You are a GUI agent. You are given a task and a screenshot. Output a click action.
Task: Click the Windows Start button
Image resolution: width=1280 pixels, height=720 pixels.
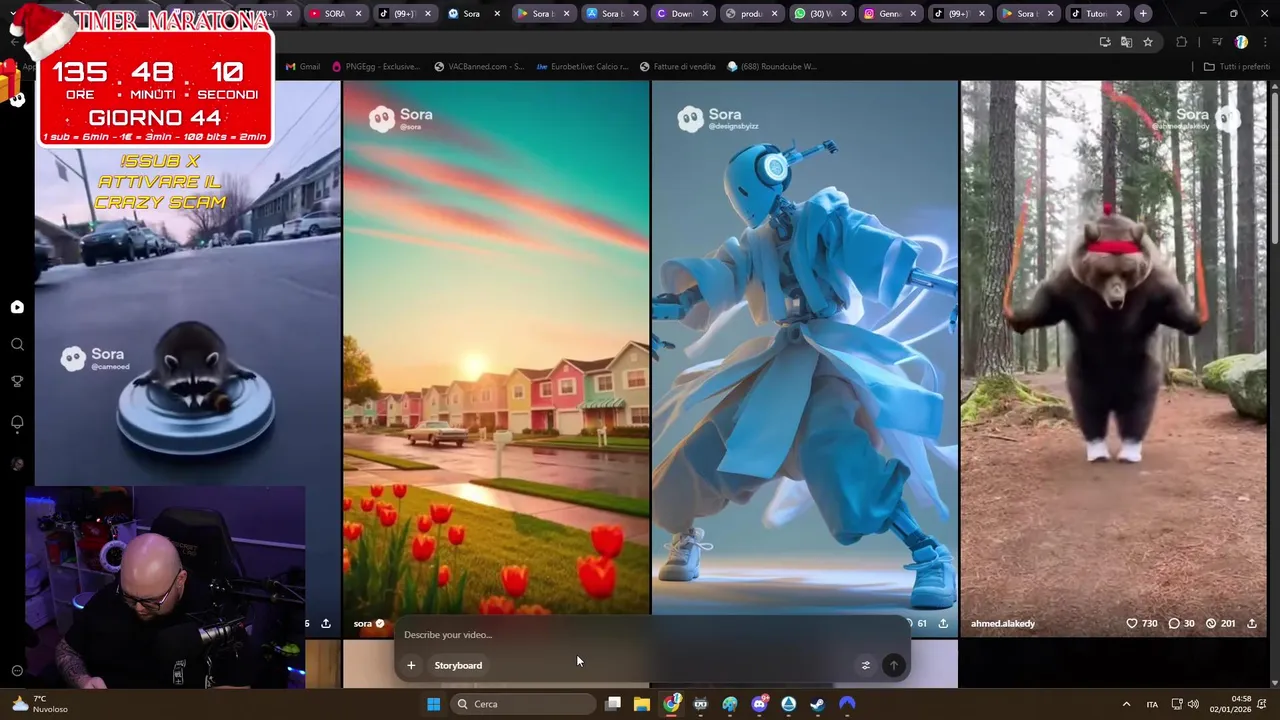[x=433, y=704]
